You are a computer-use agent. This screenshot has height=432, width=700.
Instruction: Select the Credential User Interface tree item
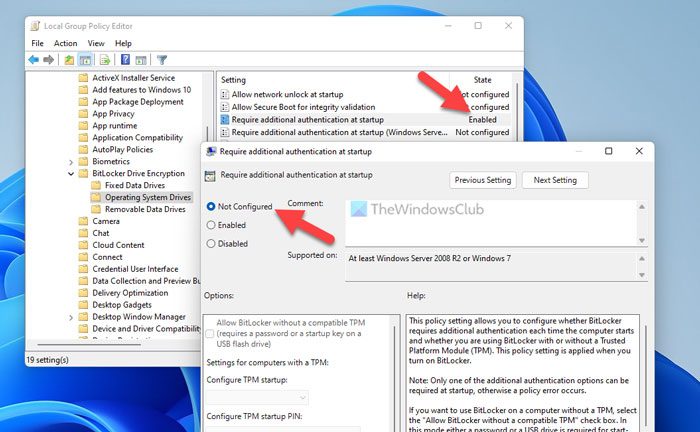pyautogui.click(x=135, y=269)
